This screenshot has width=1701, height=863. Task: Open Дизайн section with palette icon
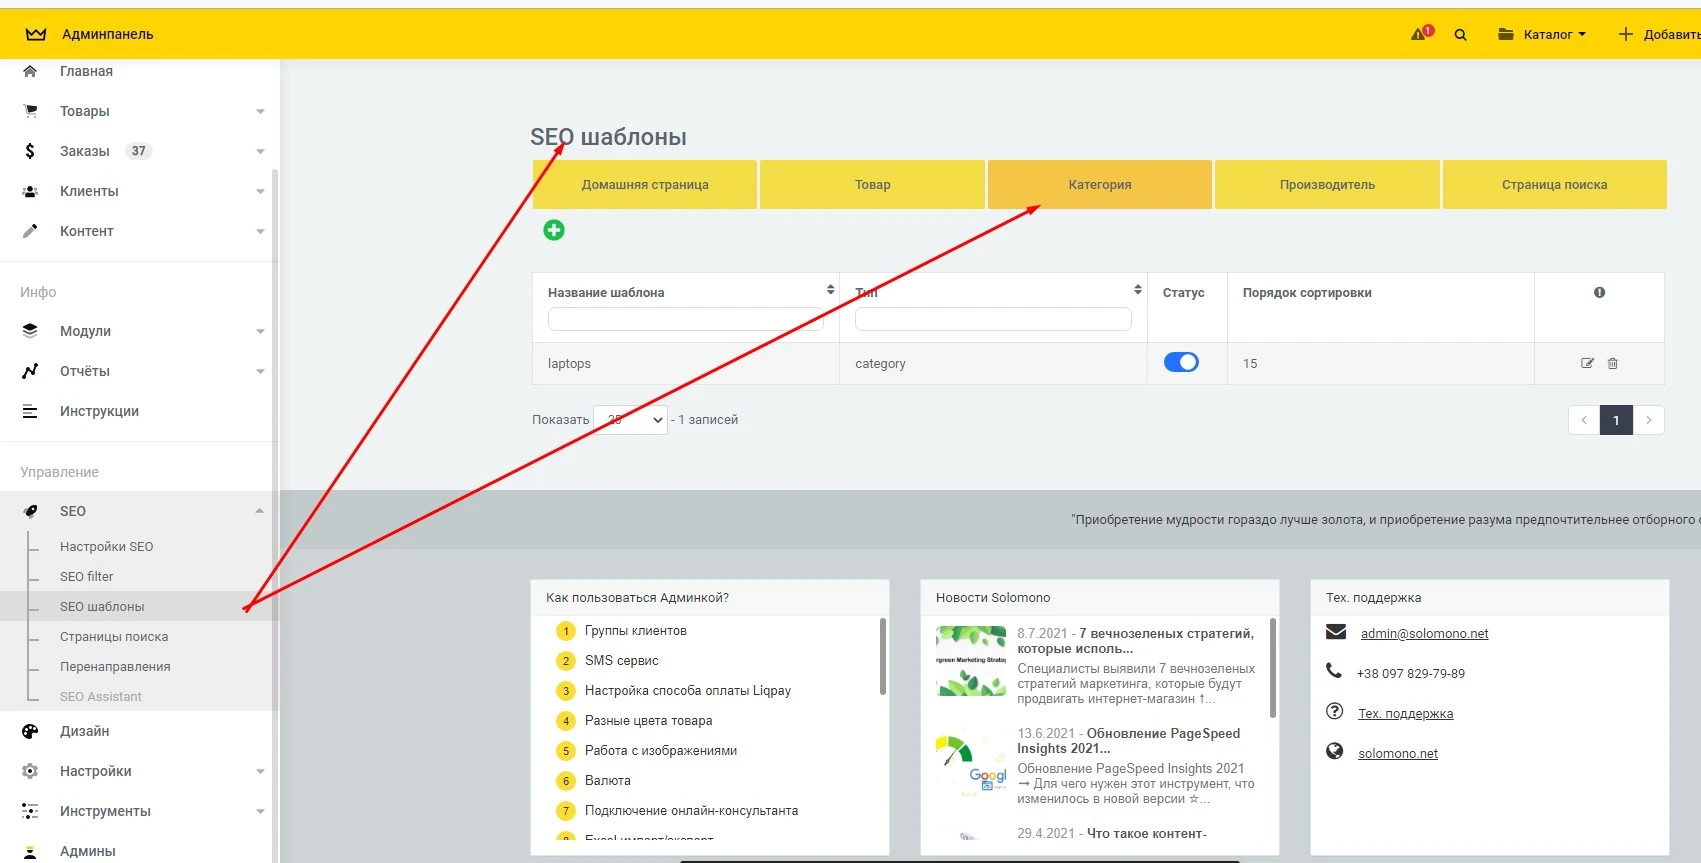click(x=84, y=731)
